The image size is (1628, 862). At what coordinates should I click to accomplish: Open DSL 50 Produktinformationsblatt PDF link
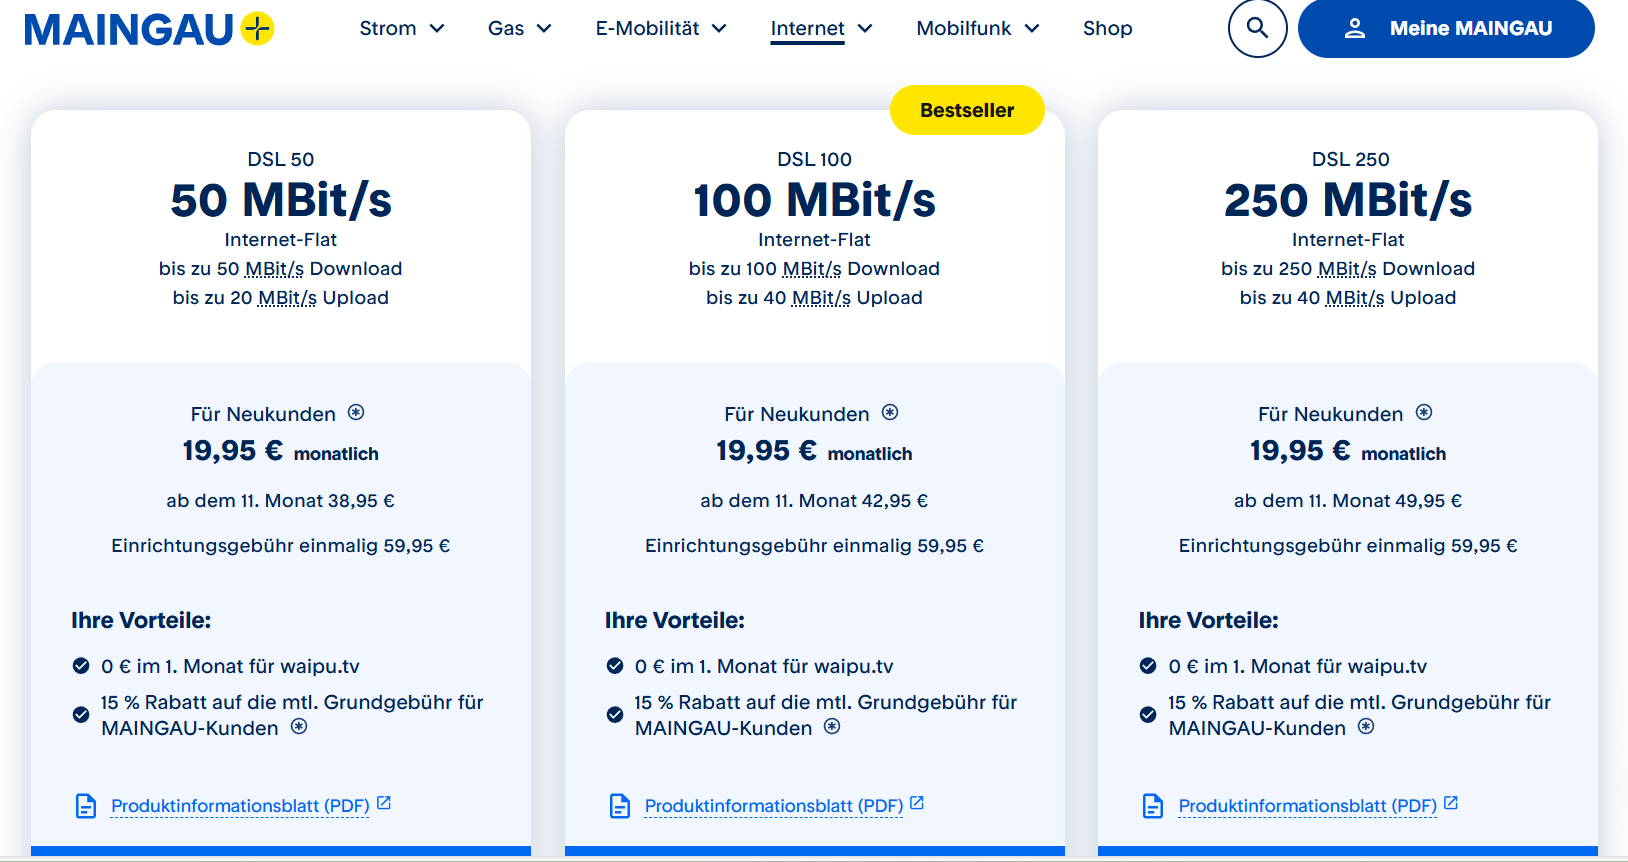(x=240, y=806)
